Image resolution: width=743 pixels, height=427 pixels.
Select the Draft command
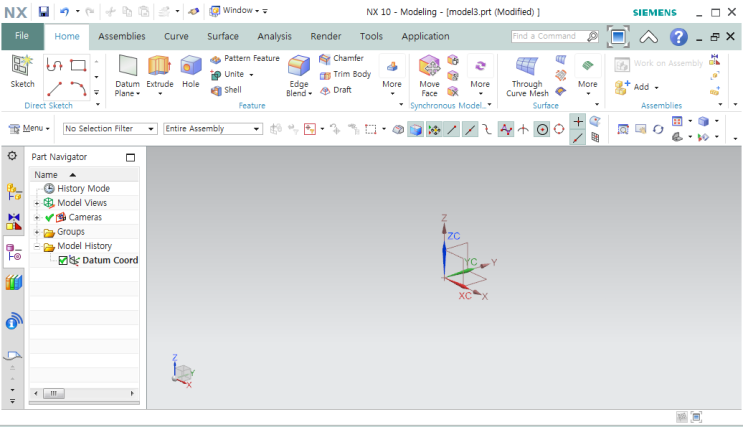335,90
